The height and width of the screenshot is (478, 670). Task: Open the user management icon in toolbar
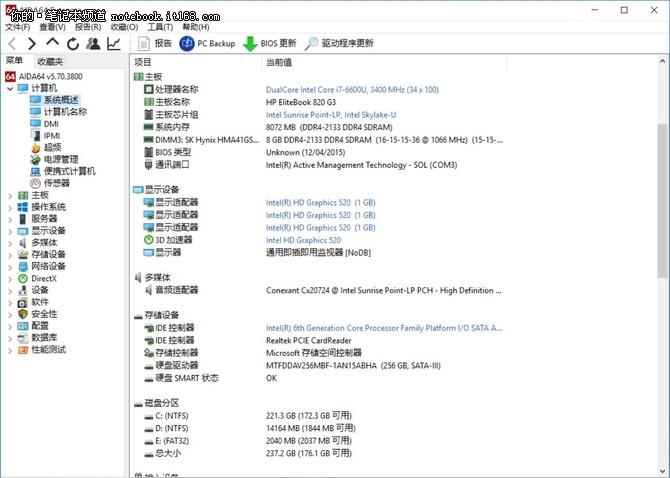click(x=93, y=43)
